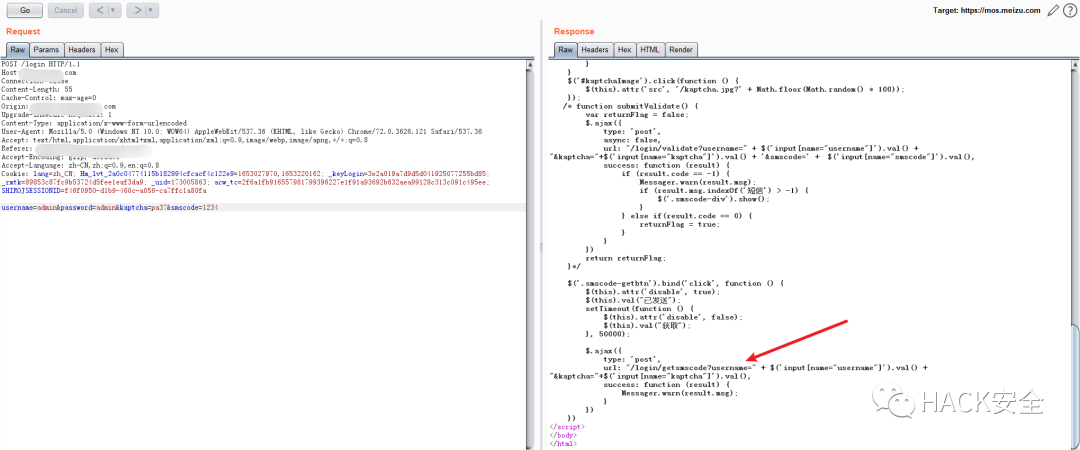Click the Response pane scrollbar up arrow

(x=1075, y=65)
